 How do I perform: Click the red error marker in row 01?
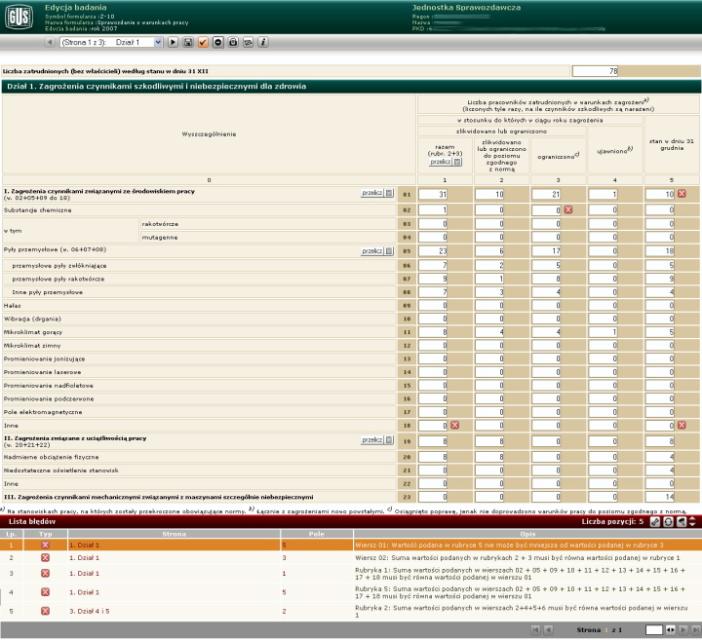coord(681,193)
